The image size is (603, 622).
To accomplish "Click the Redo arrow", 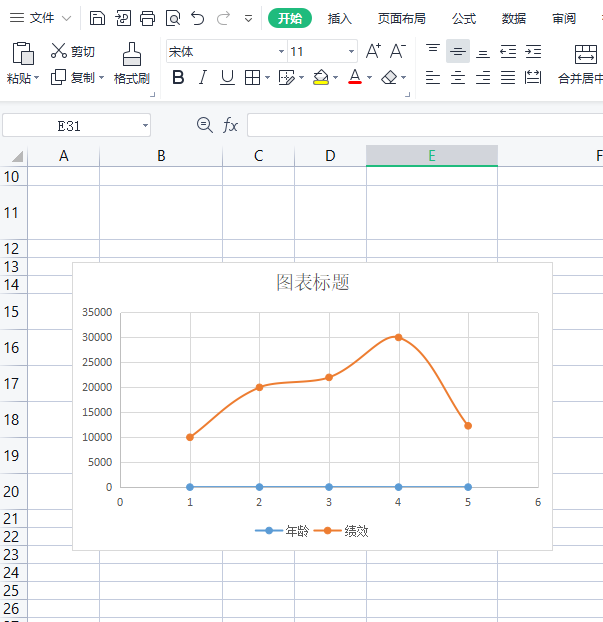I will coord(223,18).
